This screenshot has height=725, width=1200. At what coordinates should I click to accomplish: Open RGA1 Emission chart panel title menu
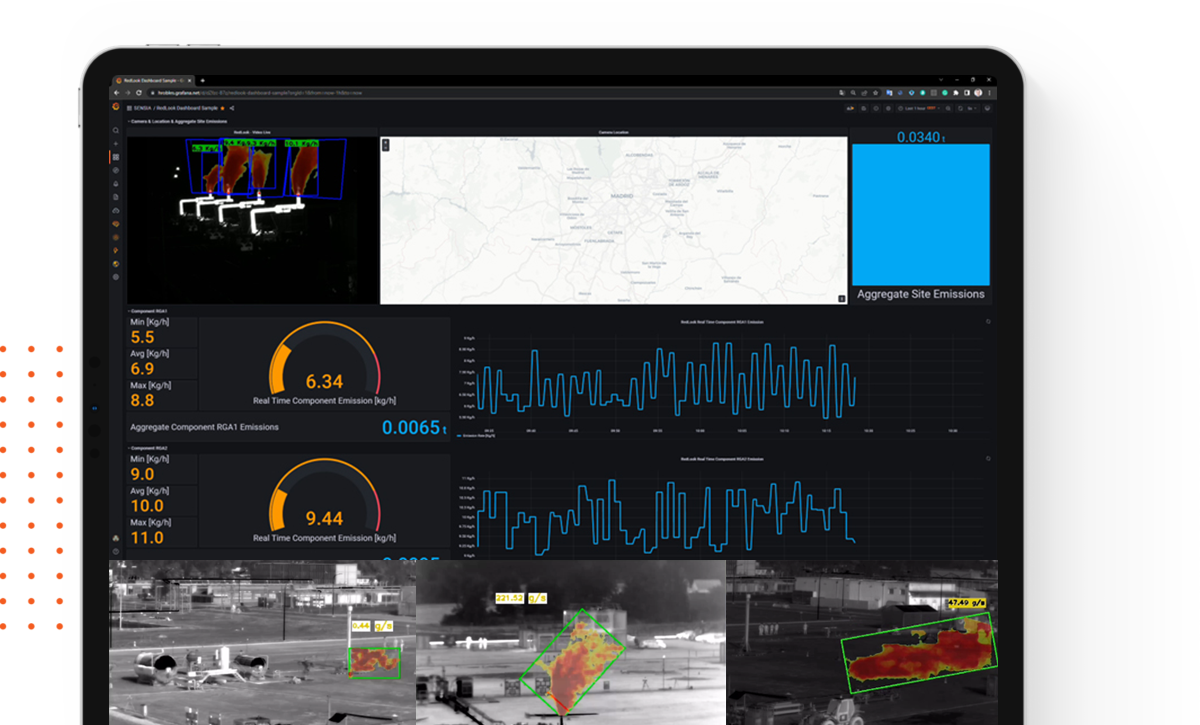(721, 322)
